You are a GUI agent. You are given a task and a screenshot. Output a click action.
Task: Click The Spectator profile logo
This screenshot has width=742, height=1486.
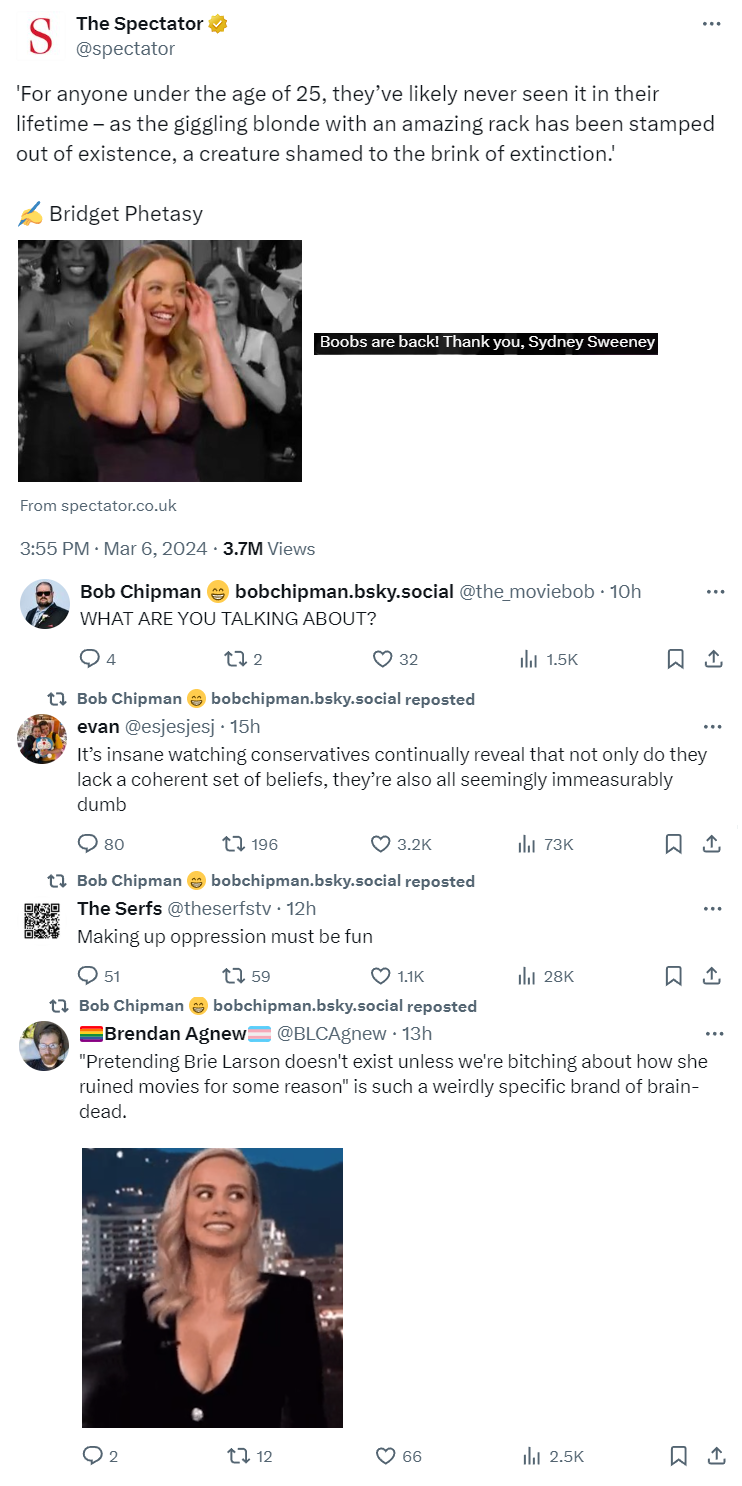41,36
